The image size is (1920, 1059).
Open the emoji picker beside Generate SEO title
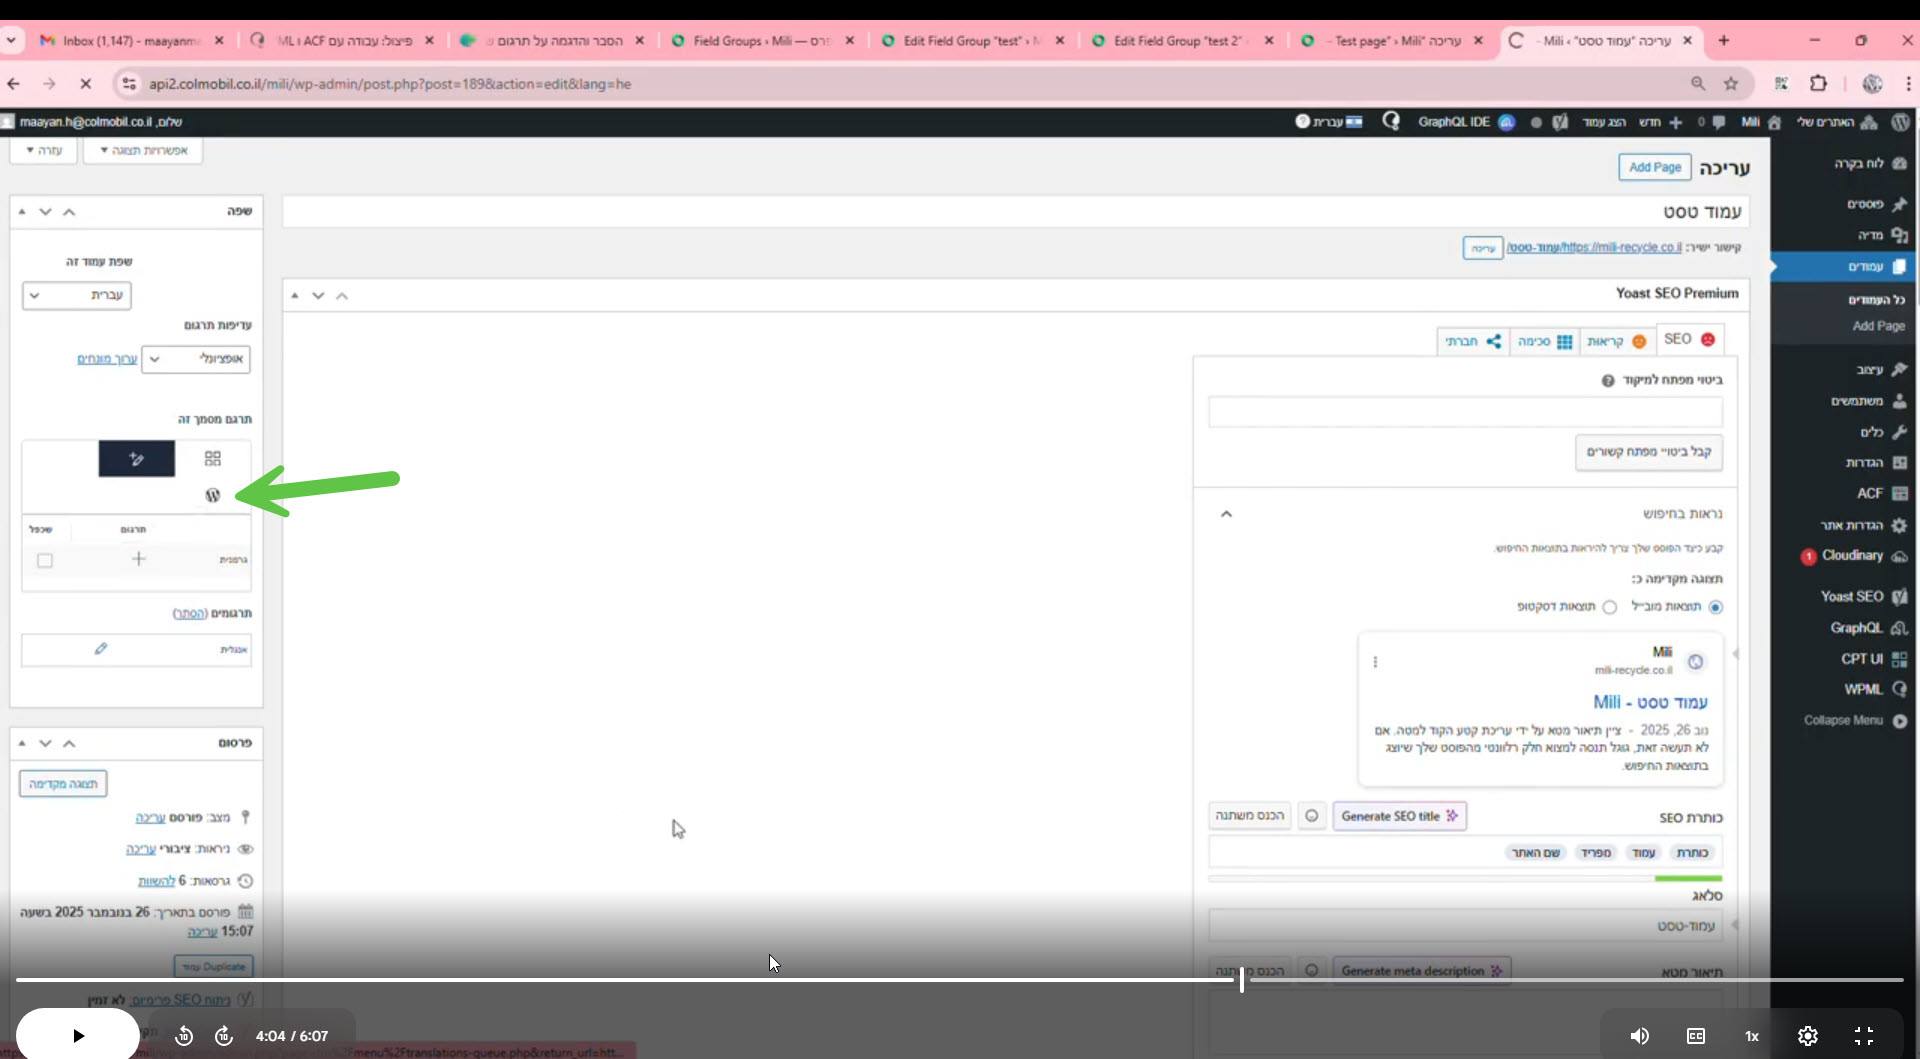(x=1312, y=816)
